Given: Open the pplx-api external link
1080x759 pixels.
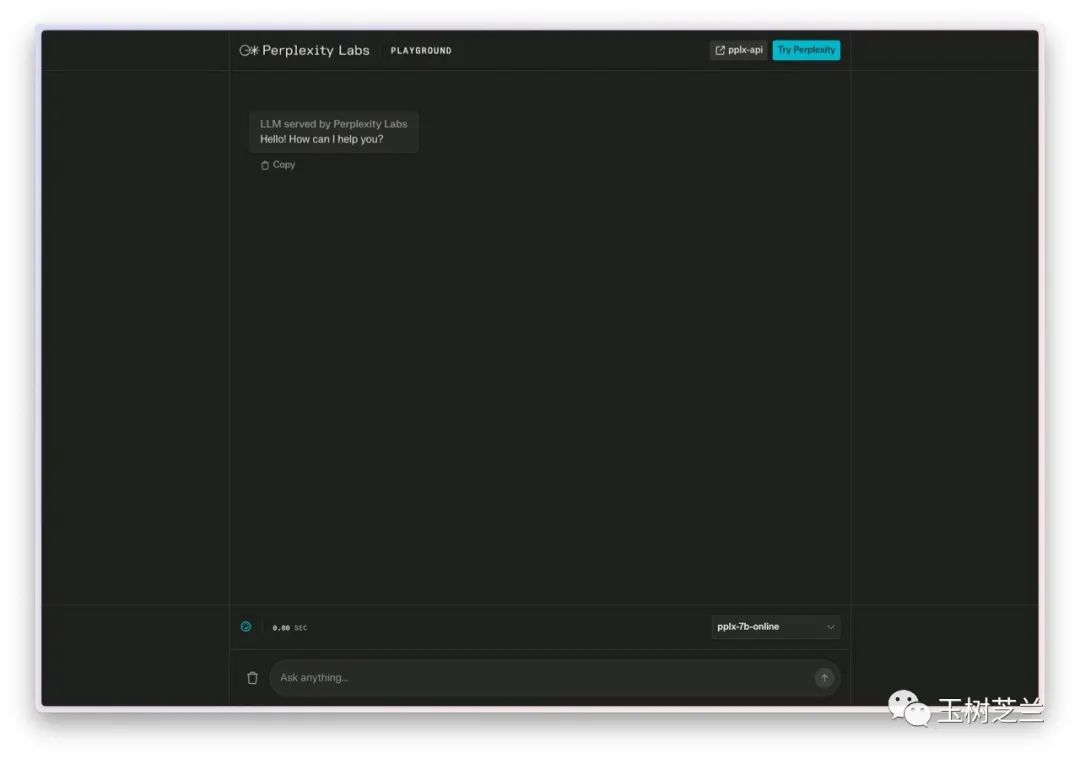Looking at the screenshot, I should [x=738, y=50].
